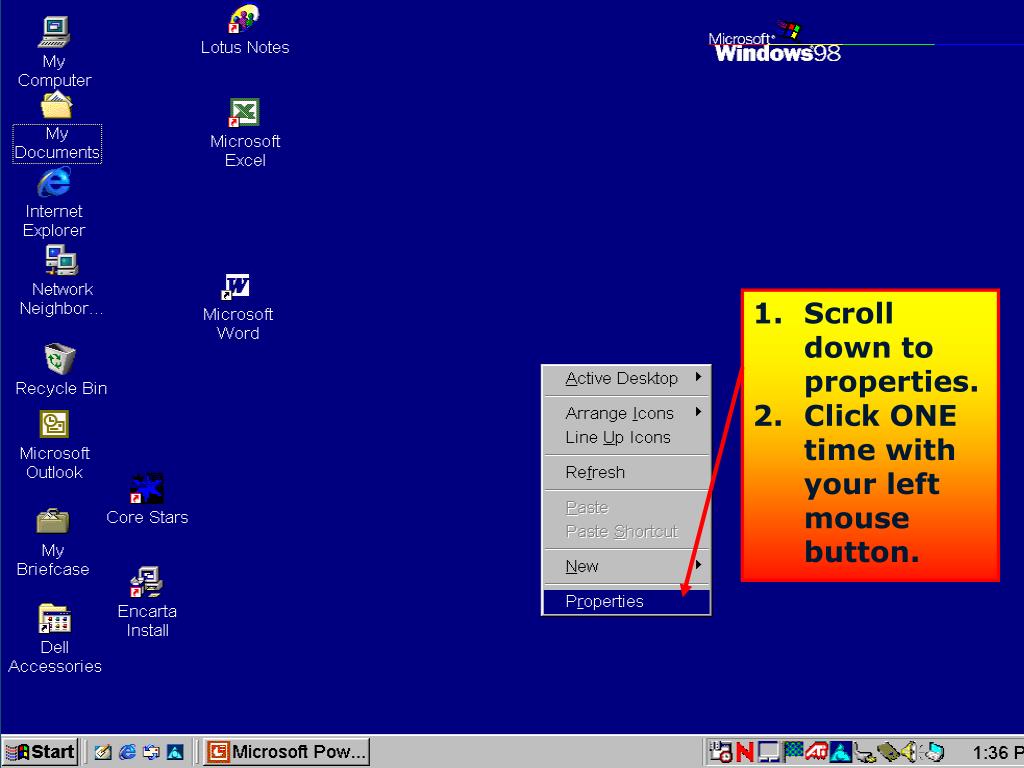
Task: Select the My Documents folder icon
Action: 57,127
